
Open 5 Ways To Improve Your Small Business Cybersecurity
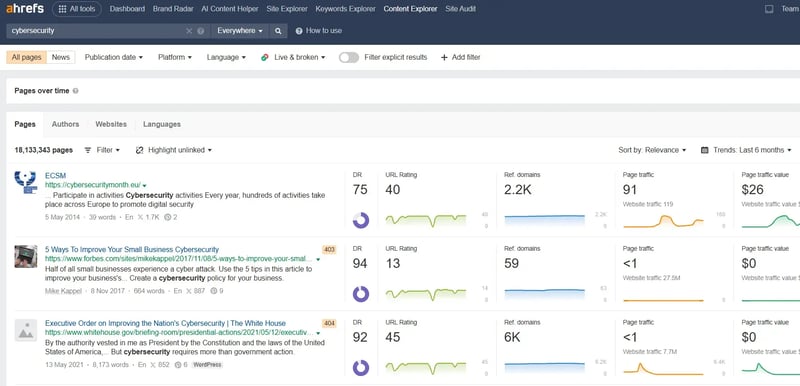[132, 250]
